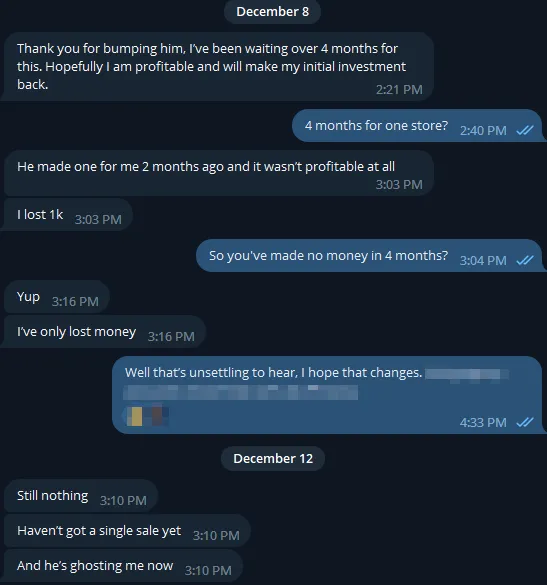Click the pixelated emoji in the blurred message
This screenshot has height=585, width=547.
pos(146,415)
